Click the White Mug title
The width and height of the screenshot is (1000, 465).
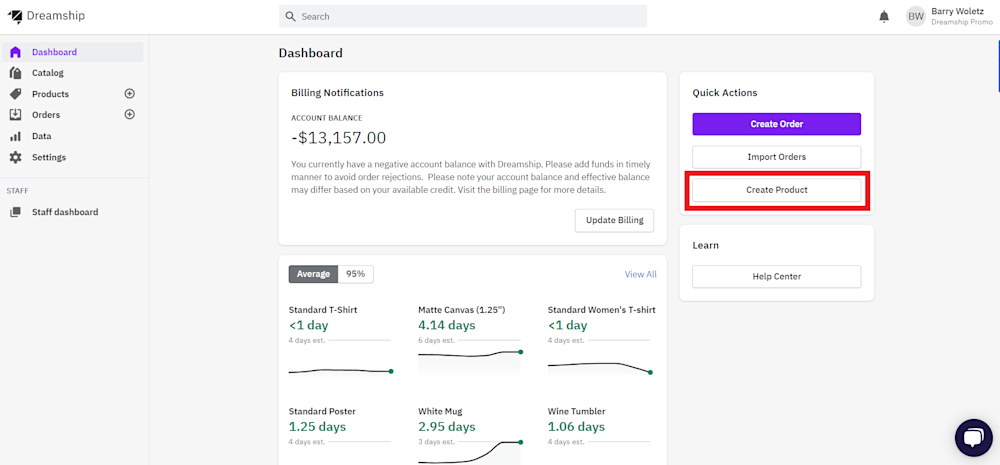[441, 411]
